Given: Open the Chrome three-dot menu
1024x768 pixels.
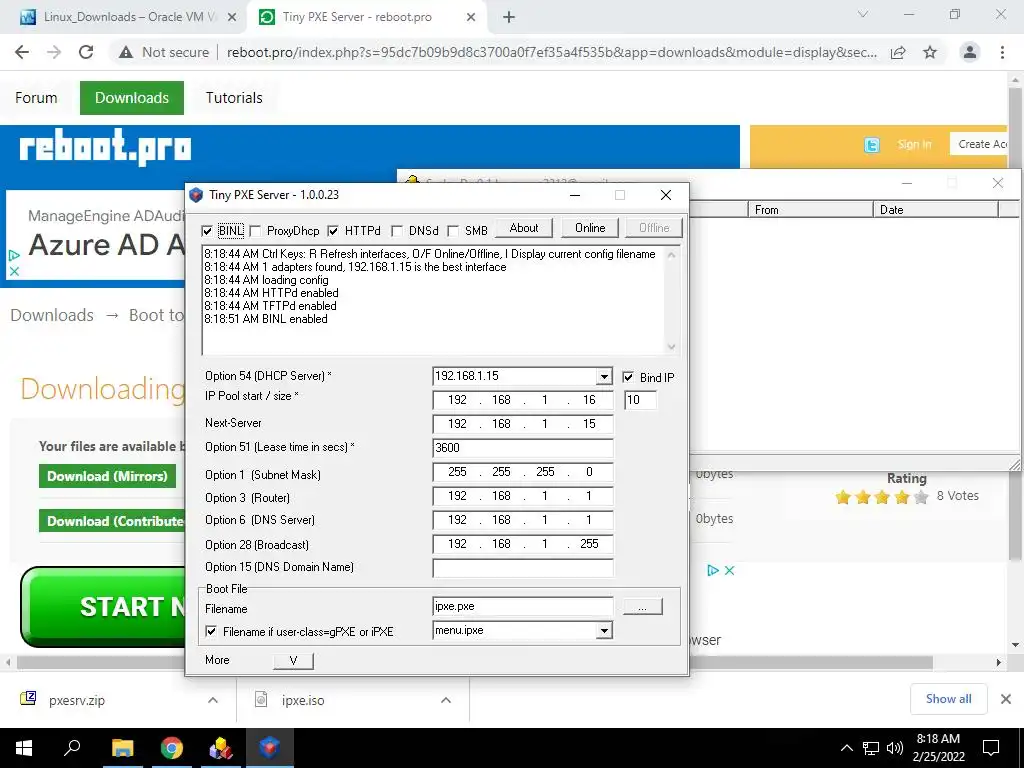Looking at the screenshot, I should (x=1002, y=52).
